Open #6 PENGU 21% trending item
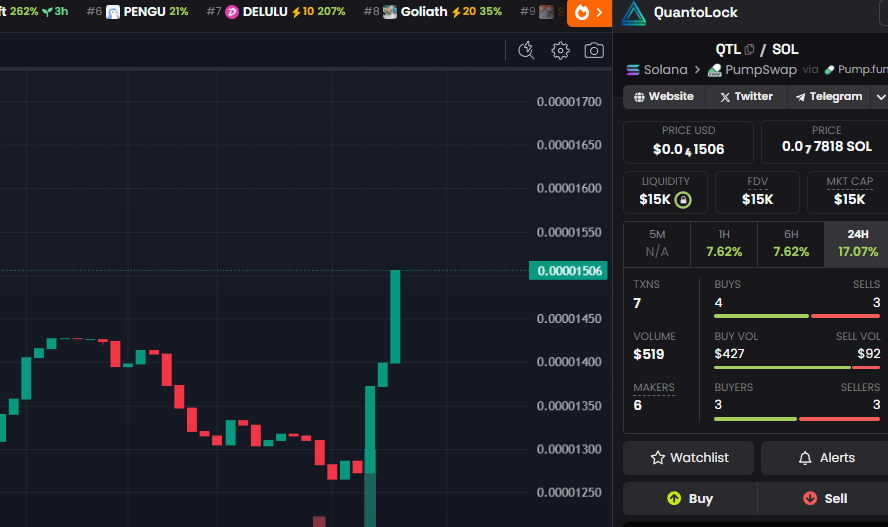 point(138,12)
